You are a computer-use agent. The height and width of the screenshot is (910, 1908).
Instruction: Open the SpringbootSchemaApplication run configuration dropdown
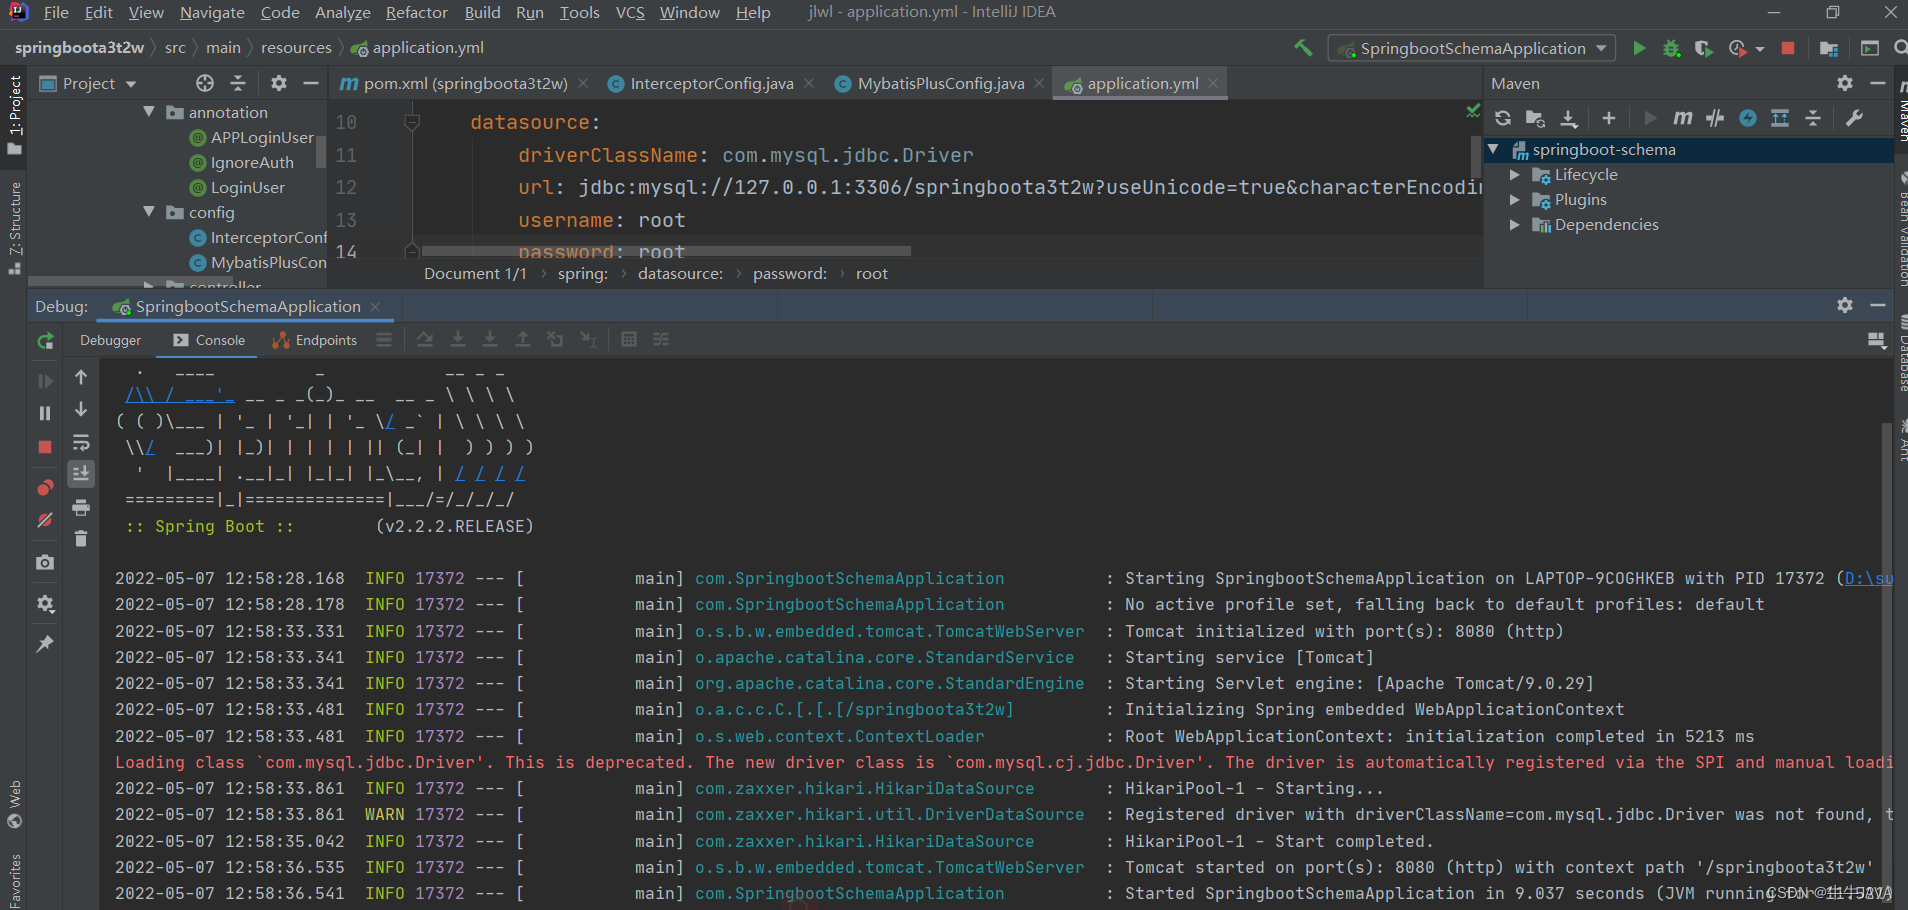point(1472,48)
